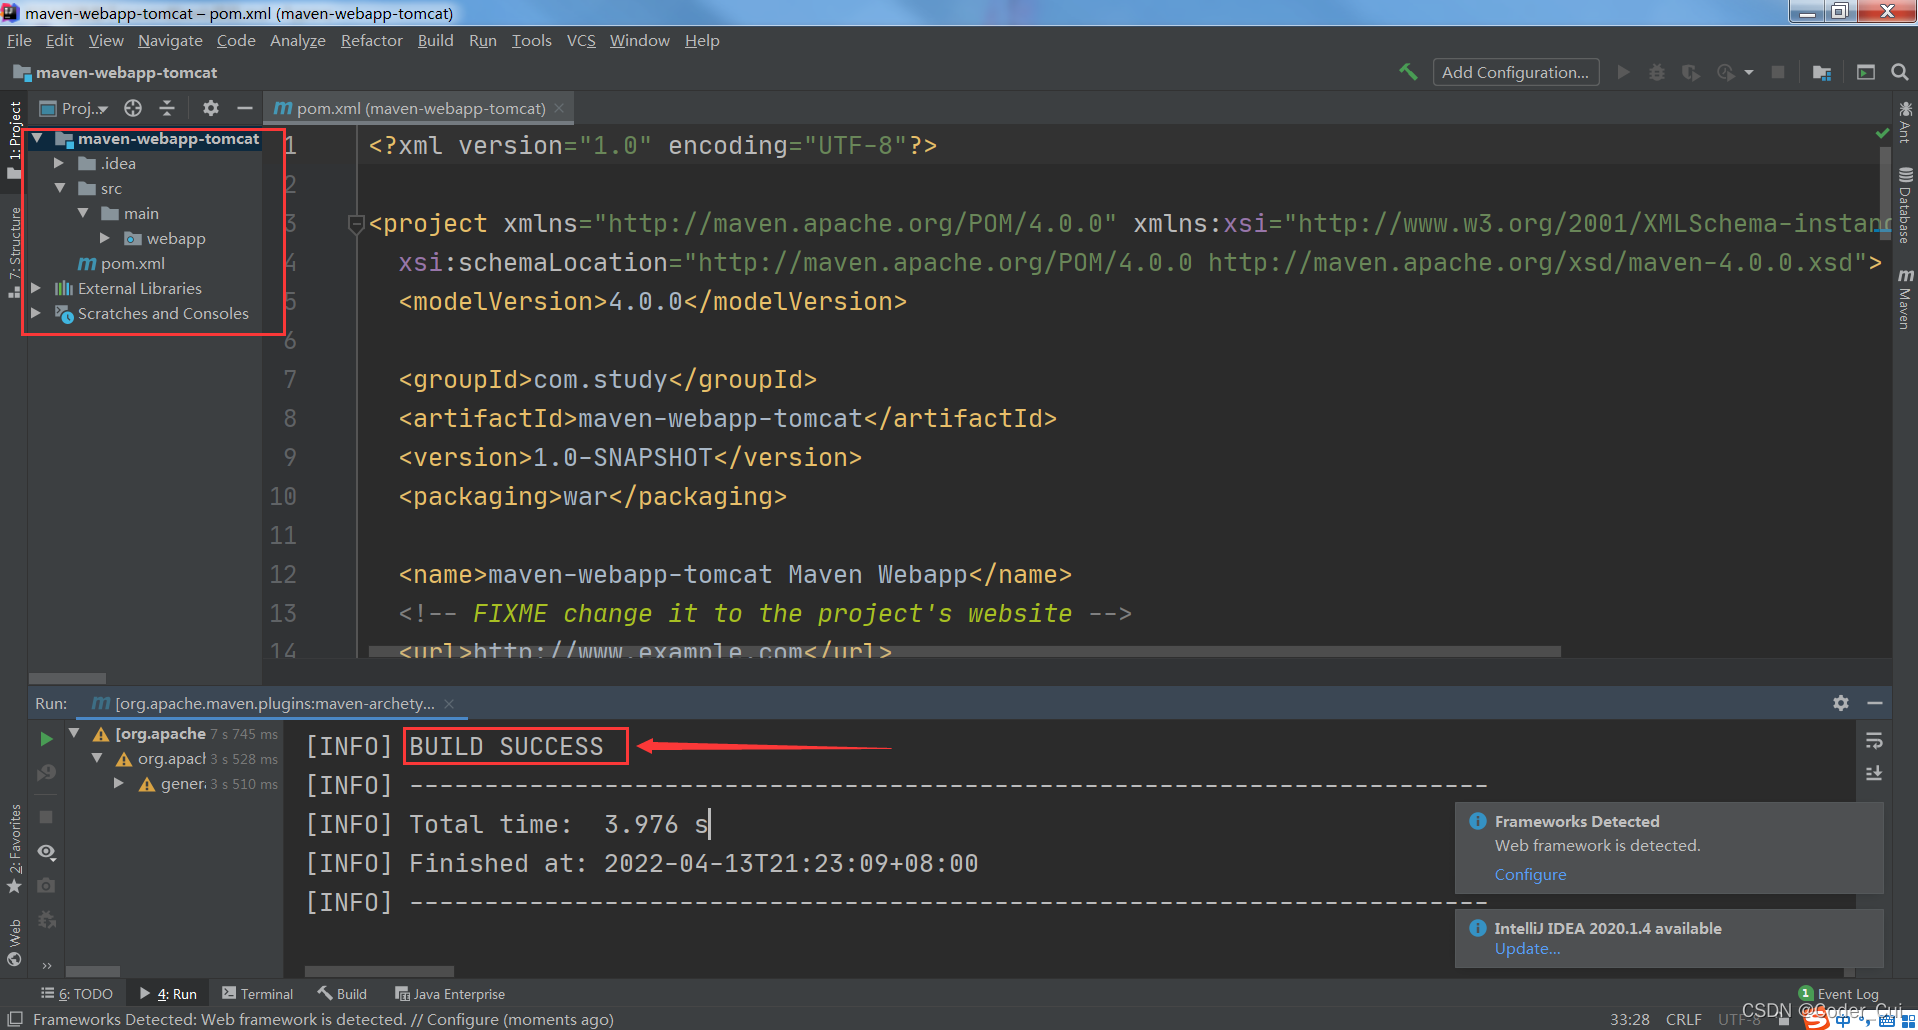
Task: Open the VCS menu
Action: (x=581, y=40)
